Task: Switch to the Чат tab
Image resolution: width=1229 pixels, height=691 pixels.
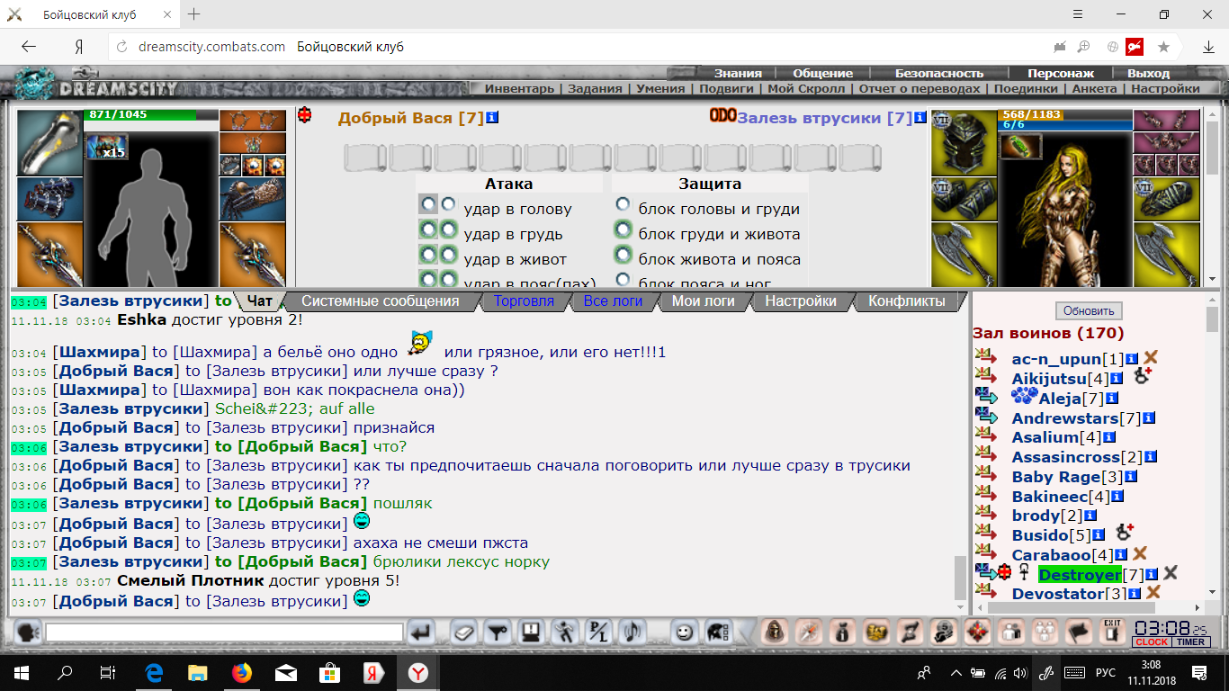Action: (x=259, y=301)
